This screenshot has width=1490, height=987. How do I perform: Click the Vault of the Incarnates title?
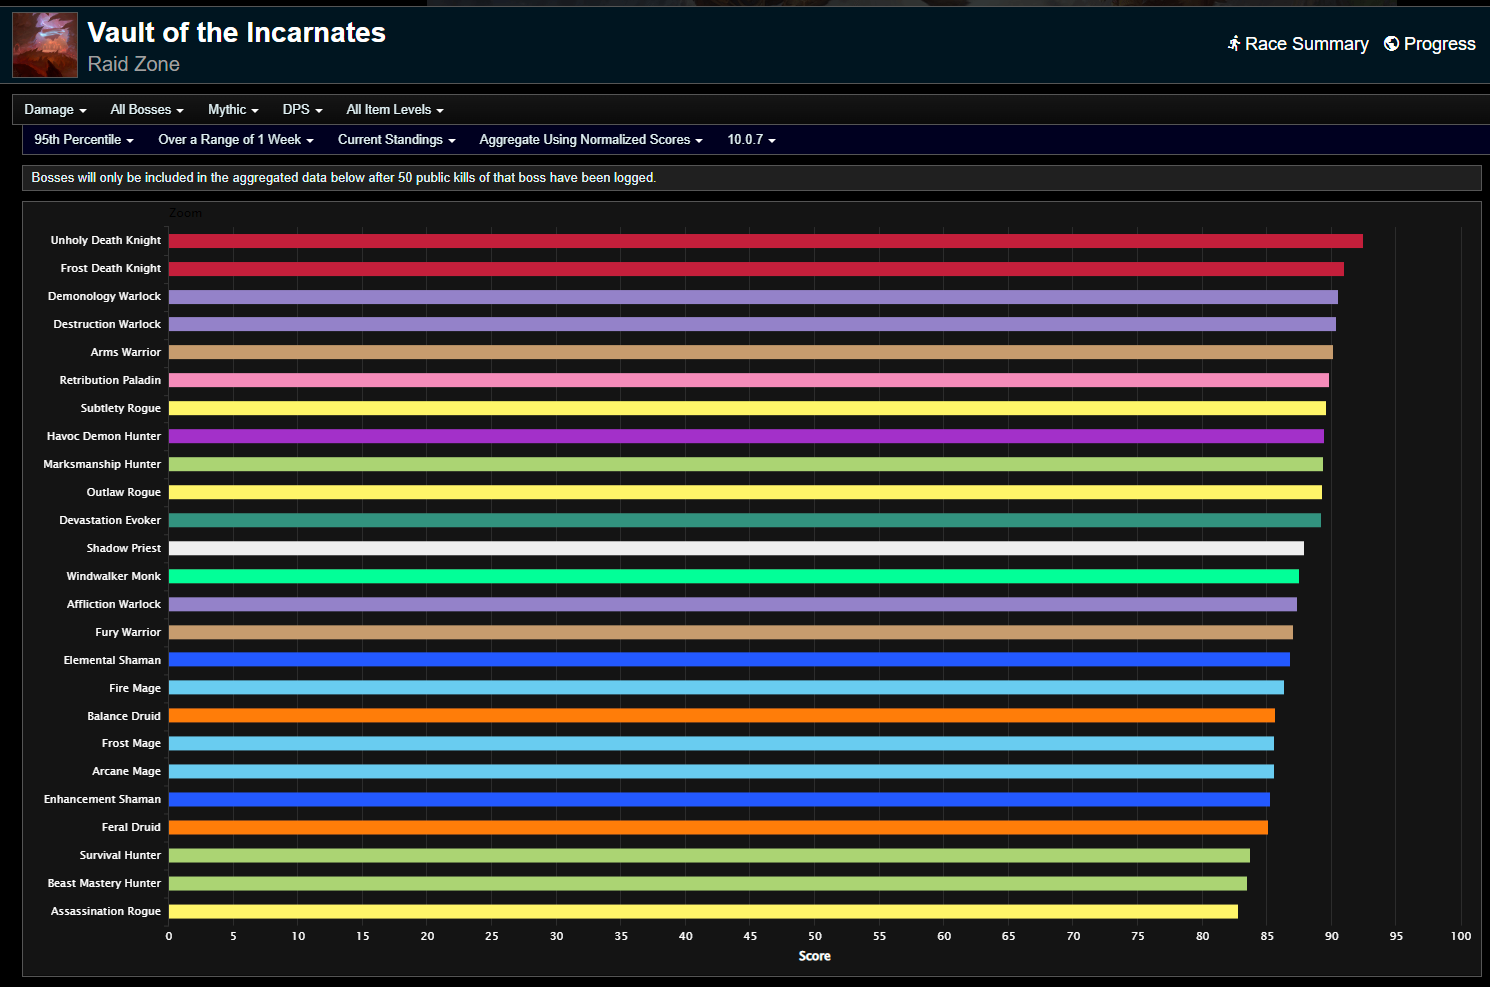pos(237,33)
